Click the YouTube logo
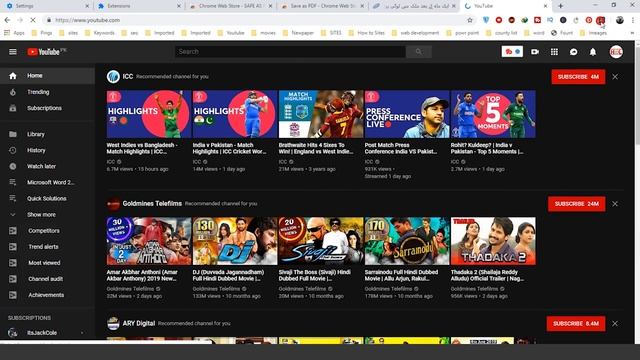Image resolution: width=640 pixels, height=360 pixels. pos(46,52)
